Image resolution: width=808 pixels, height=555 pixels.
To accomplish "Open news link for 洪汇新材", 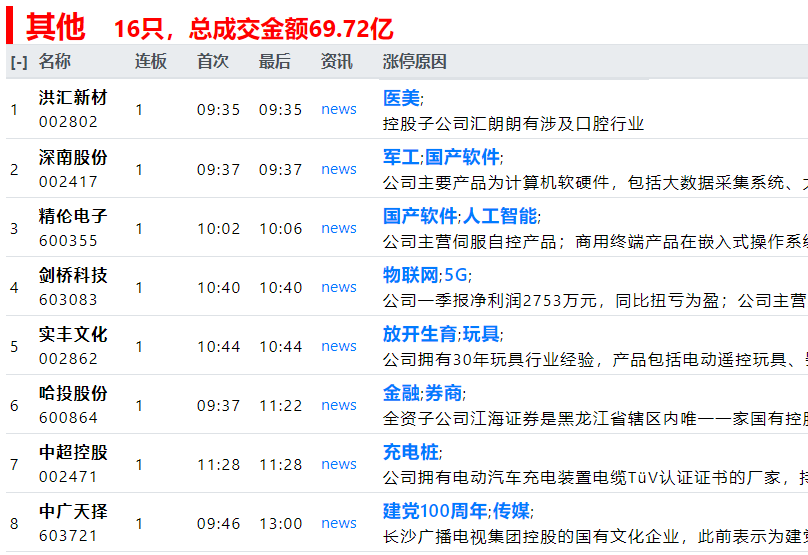I will coord(339,109).
